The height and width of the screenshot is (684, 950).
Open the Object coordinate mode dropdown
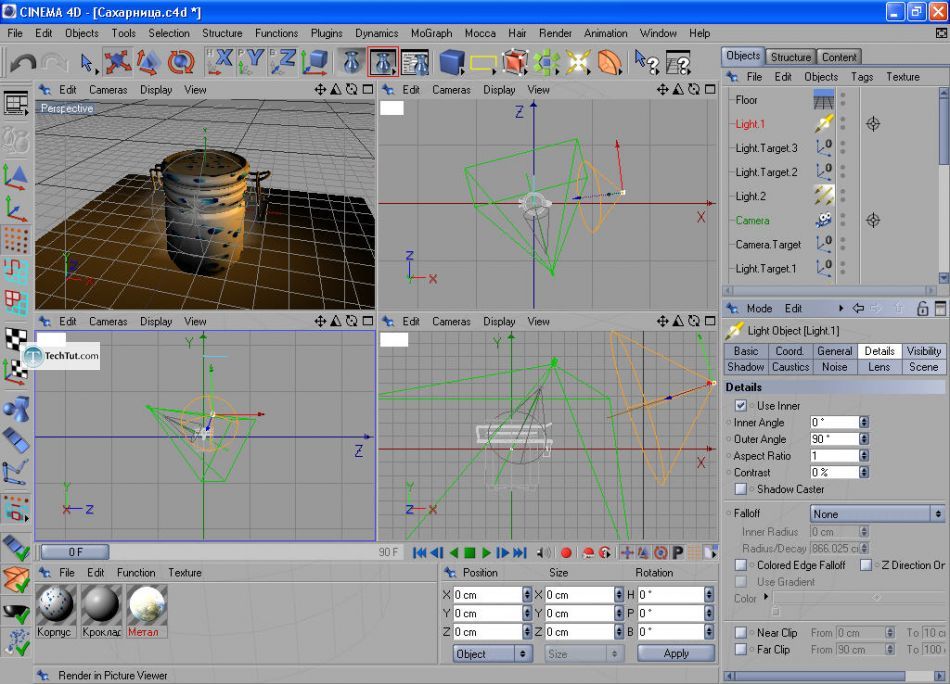click(492, 654)
